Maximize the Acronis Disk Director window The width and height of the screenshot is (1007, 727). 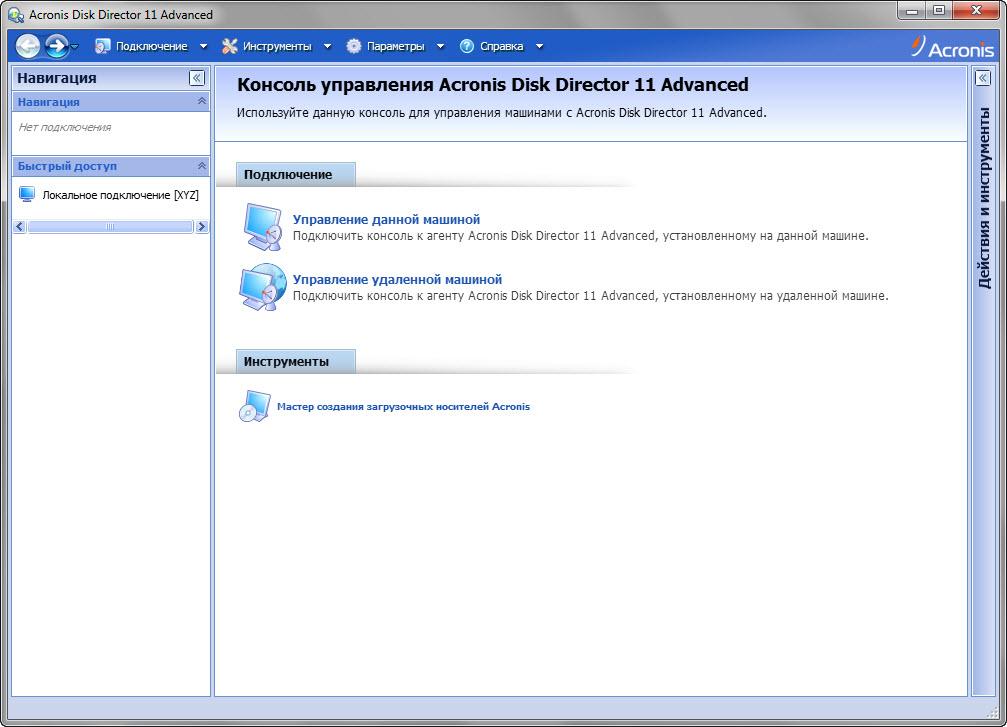click(x=939, y=10)
